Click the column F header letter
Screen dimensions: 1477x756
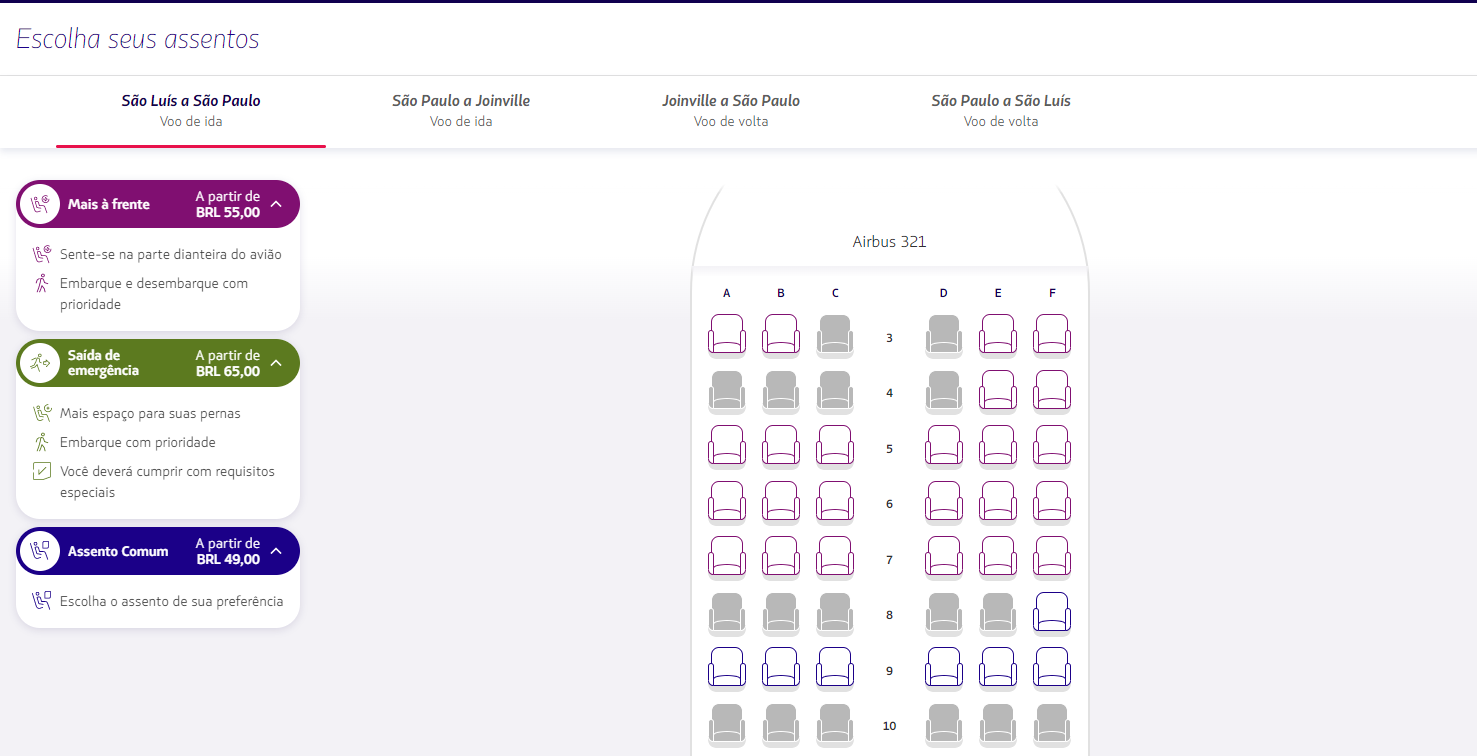1052,293
